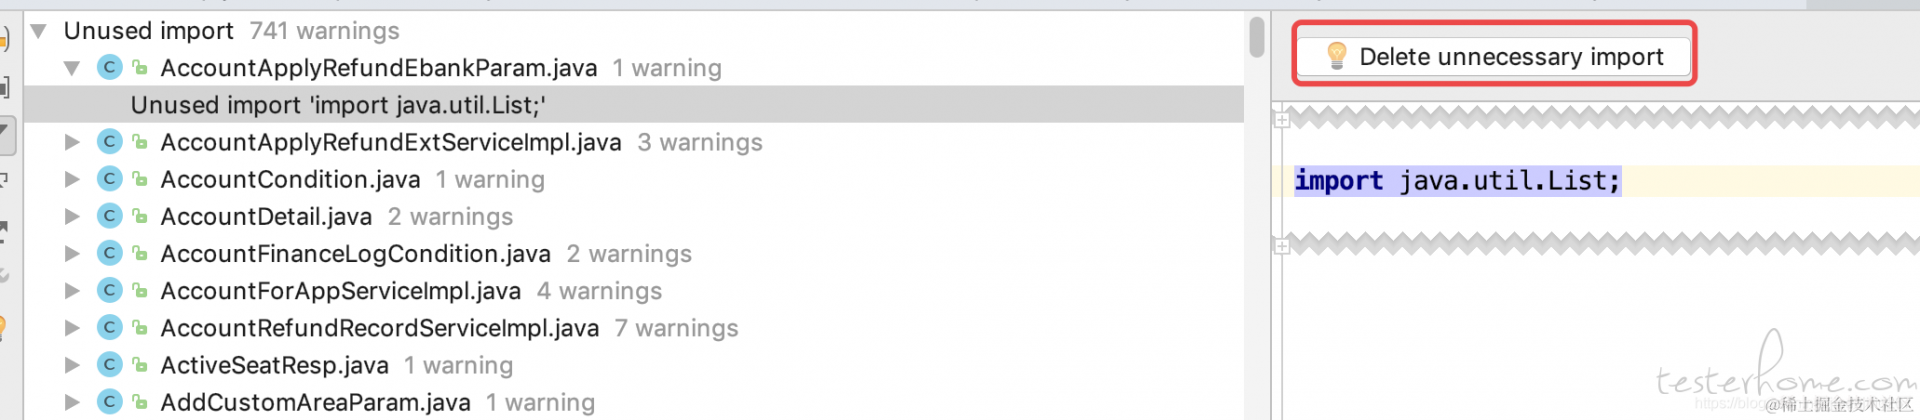This screenshot has width=1920, height=420.
Task: Click the class icon of AccountRefundRecordServiceImpl.java
Action: coord(110,327)
